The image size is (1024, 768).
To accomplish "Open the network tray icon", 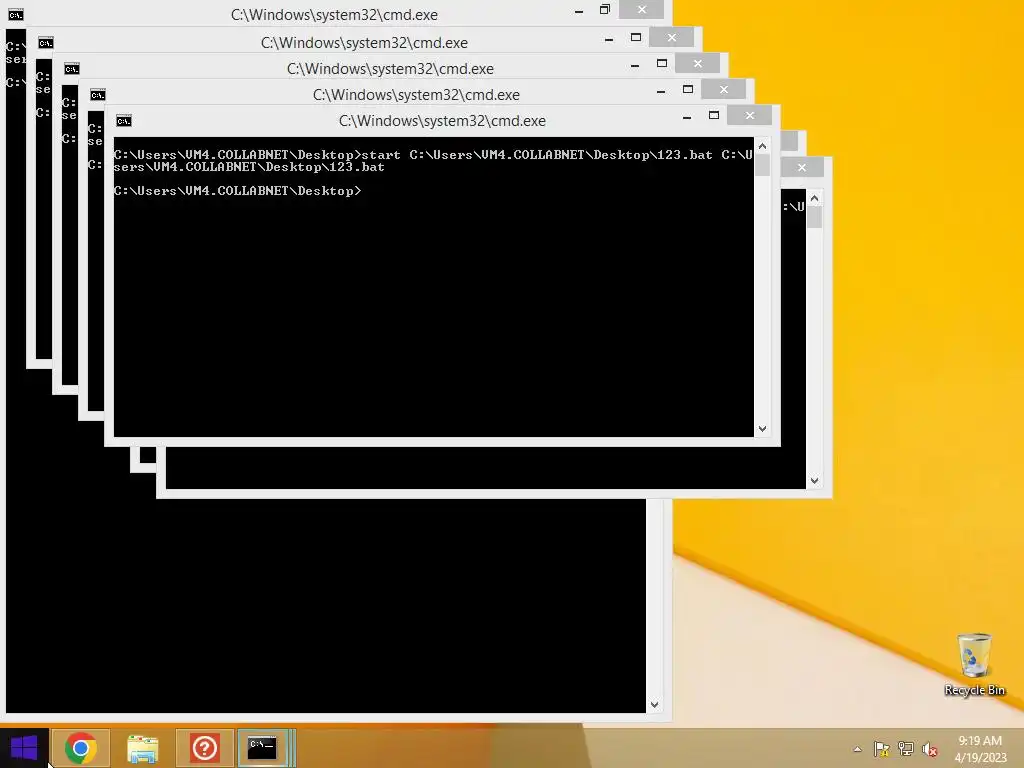I will coord(906,749).
